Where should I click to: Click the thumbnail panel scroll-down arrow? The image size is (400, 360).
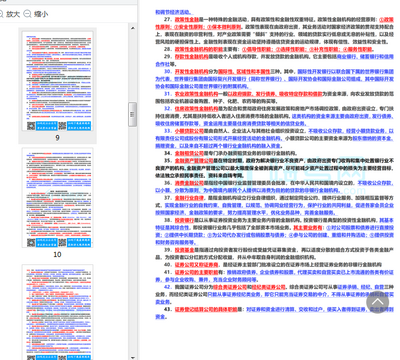coord(133,357)
